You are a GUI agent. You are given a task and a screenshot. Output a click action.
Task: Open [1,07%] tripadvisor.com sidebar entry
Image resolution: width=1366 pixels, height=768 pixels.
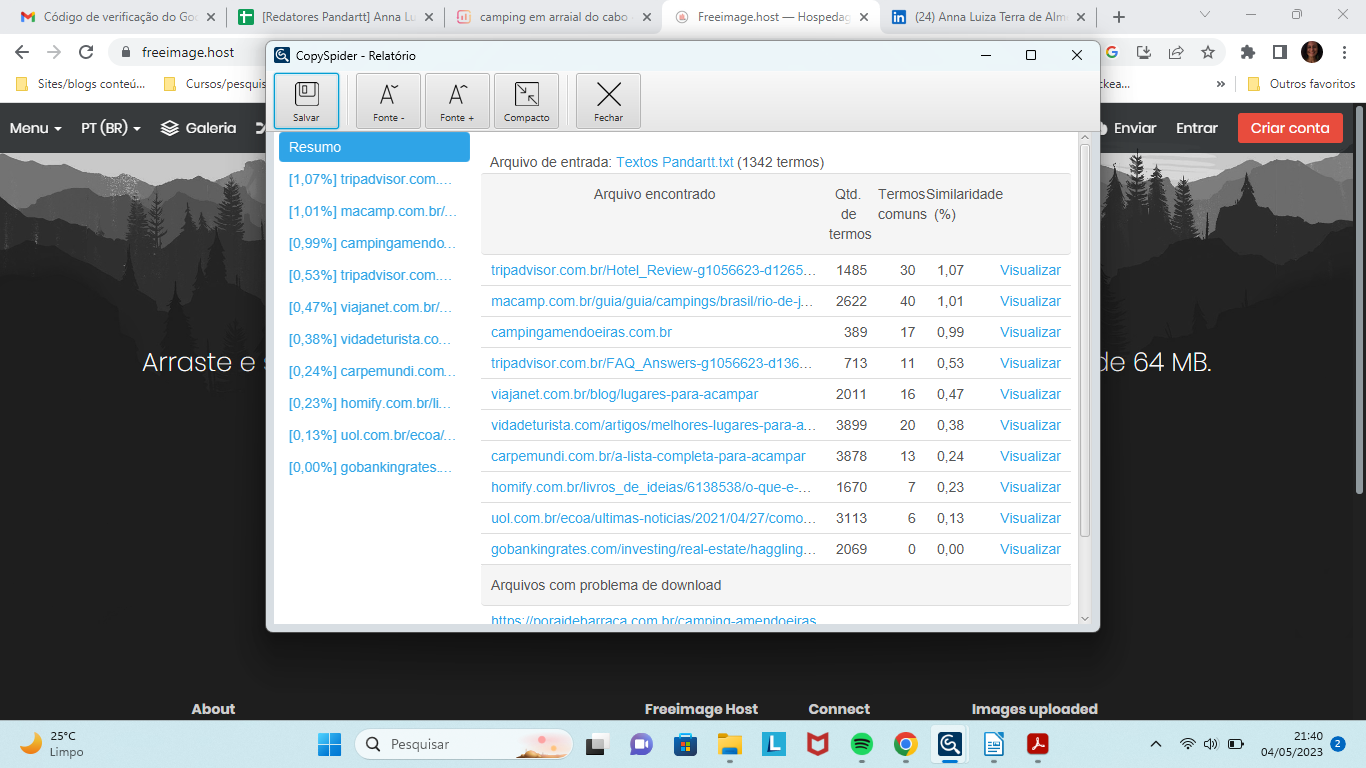(x=371, y=179)
